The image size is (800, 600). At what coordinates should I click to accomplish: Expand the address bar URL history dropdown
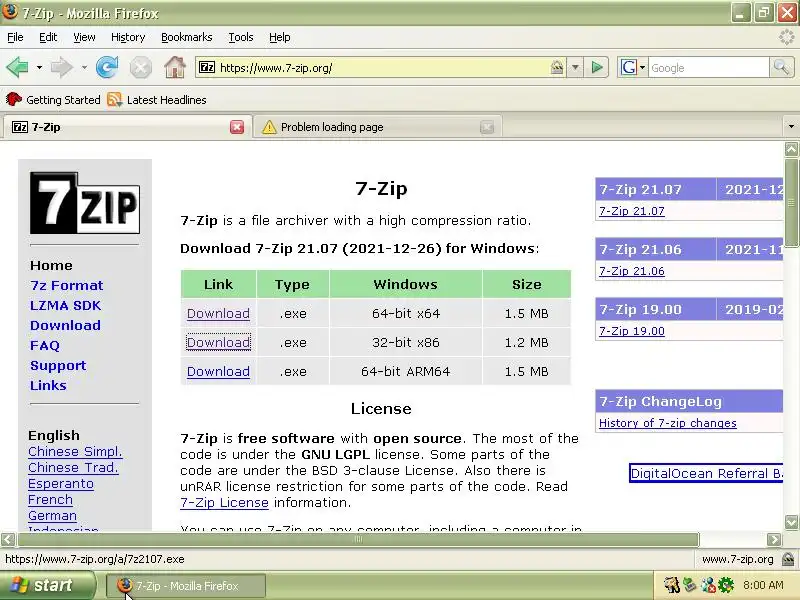[575, 67]
